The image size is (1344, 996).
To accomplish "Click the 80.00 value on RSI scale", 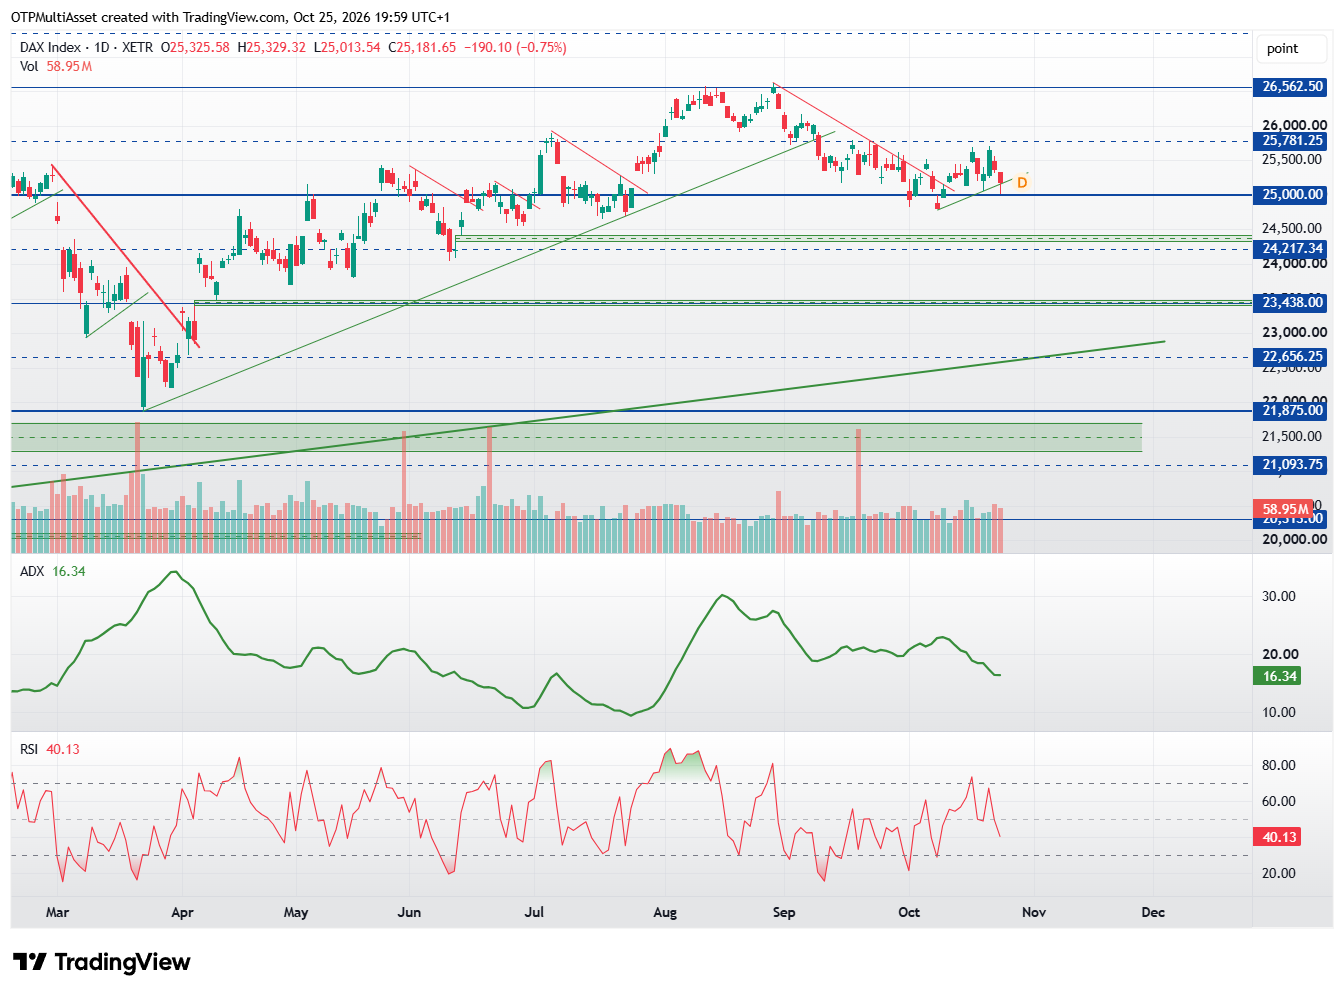I will coord(1279,766).
